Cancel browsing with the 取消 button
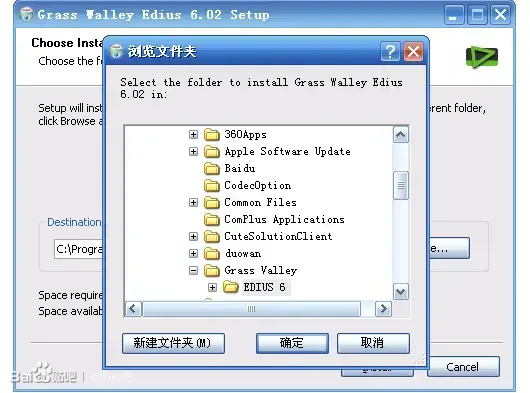This screenshot has width=530, height=393. pos(373,343)
